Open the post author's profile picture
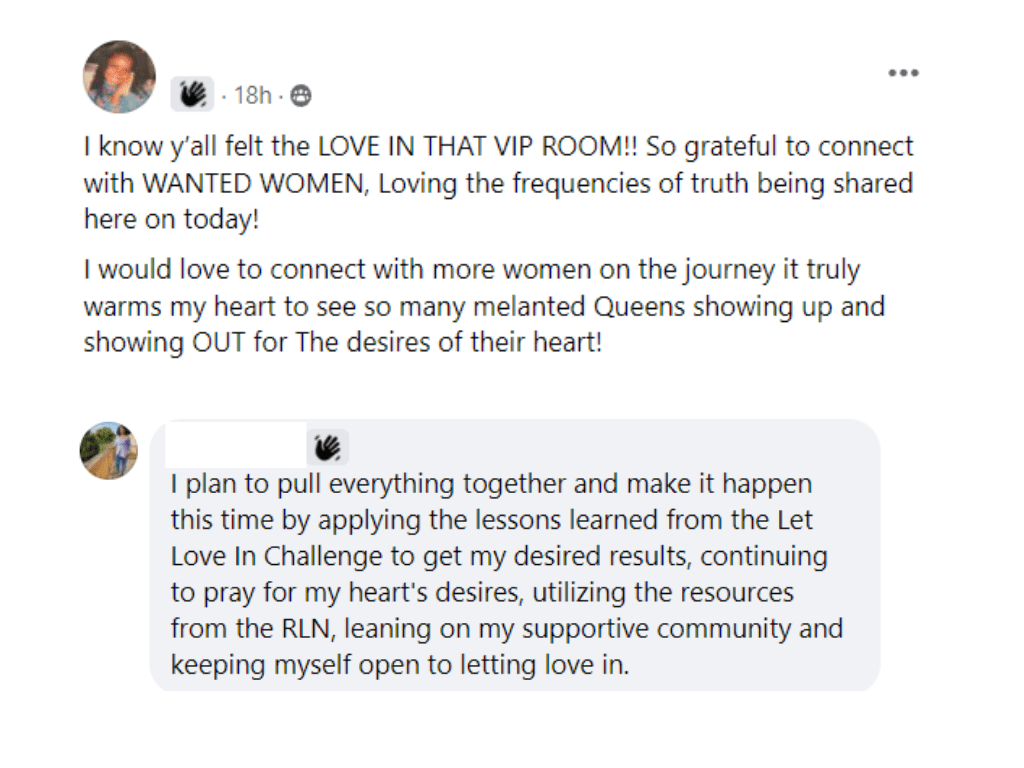This screenshot has height=768, width=1024. (119, 77)
